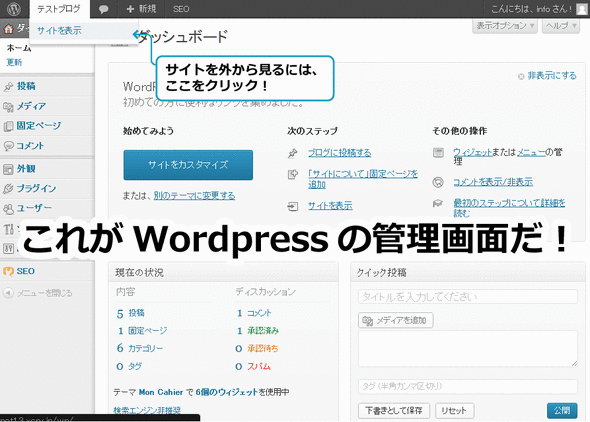Click the collapse menu arrow icon

[8, 293]
